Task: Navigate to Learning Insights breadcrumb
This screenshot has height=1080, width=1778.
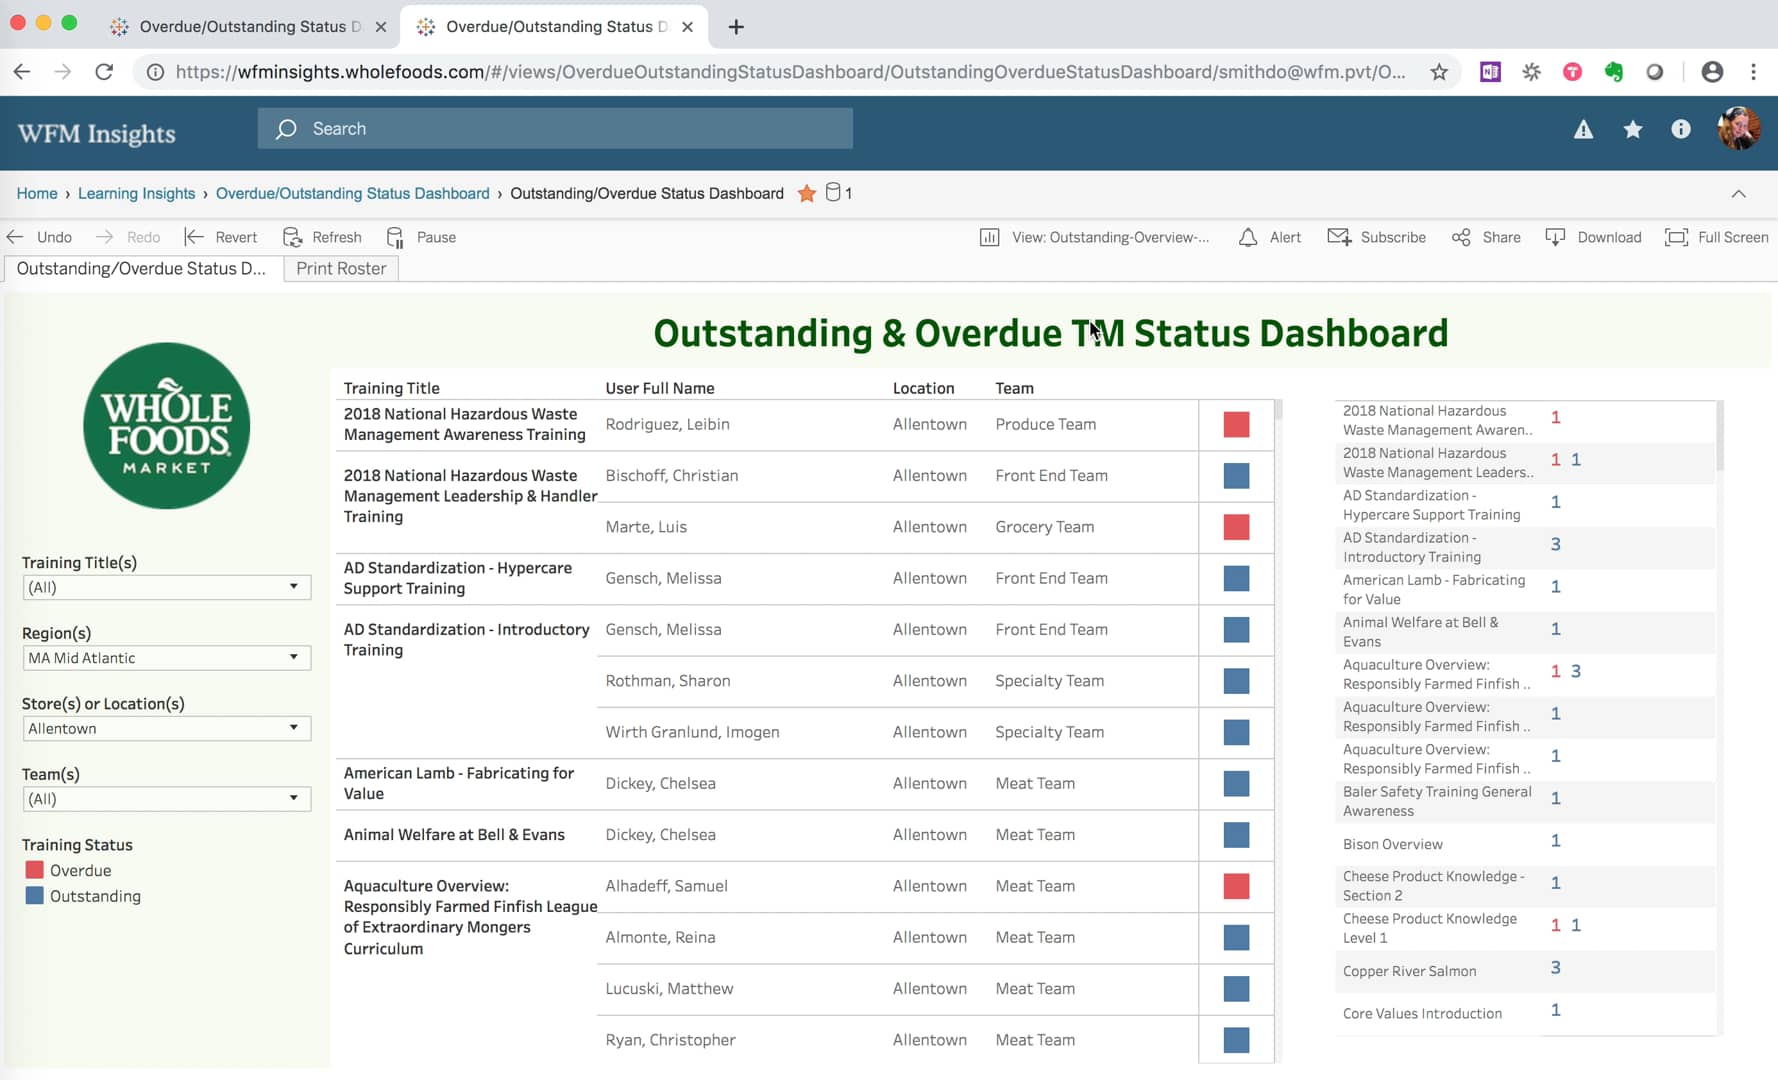Action: [136, 193]
